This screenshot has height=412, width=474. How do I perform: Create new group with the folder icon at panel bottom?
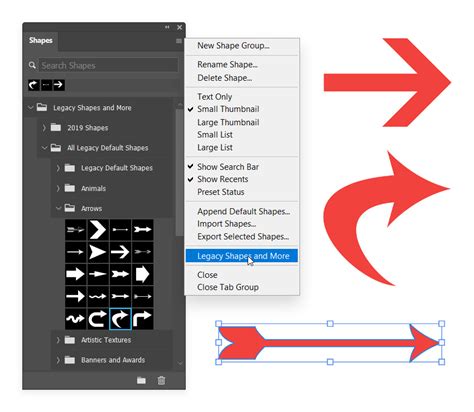click(141, 380)
